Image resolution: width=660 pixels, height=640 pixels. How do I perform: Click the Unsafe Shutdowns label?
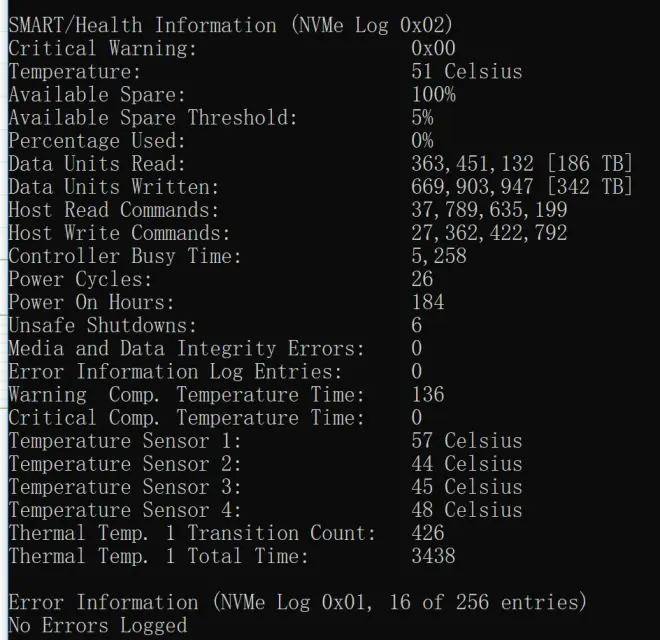coord(102,325)
